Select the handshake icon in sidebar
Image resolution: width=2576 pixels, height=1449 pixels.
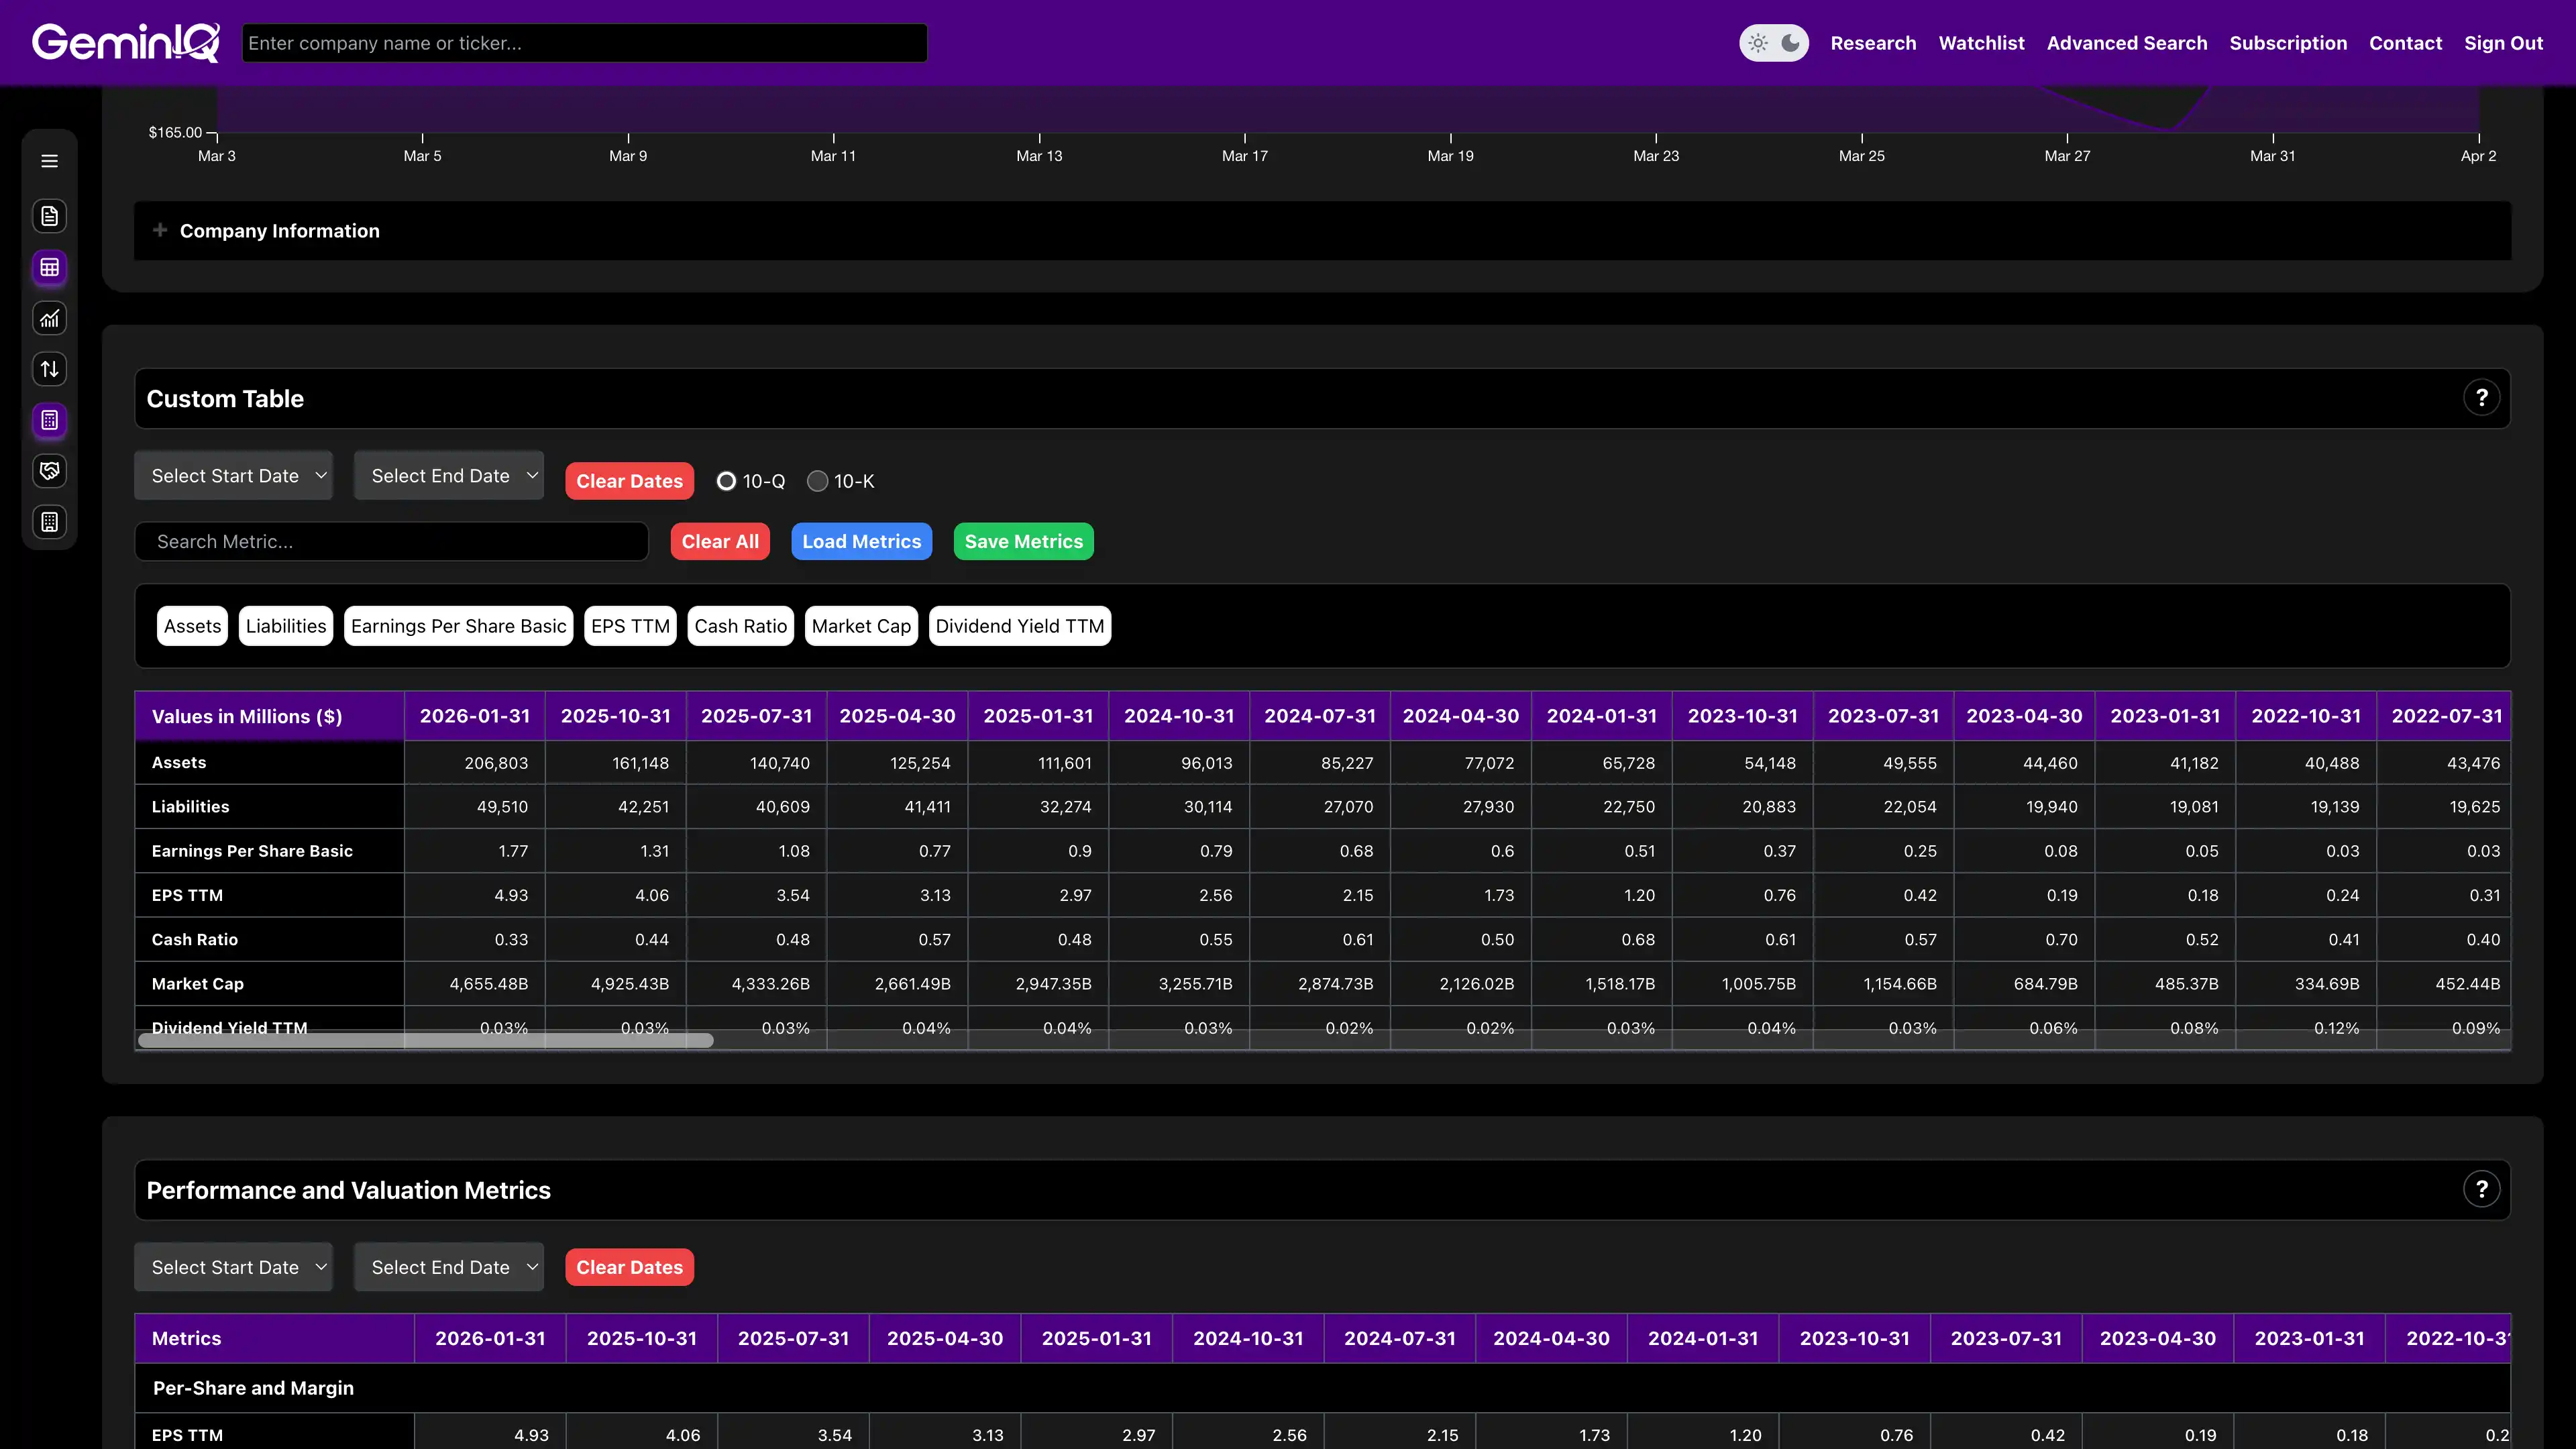coord(49,470)
